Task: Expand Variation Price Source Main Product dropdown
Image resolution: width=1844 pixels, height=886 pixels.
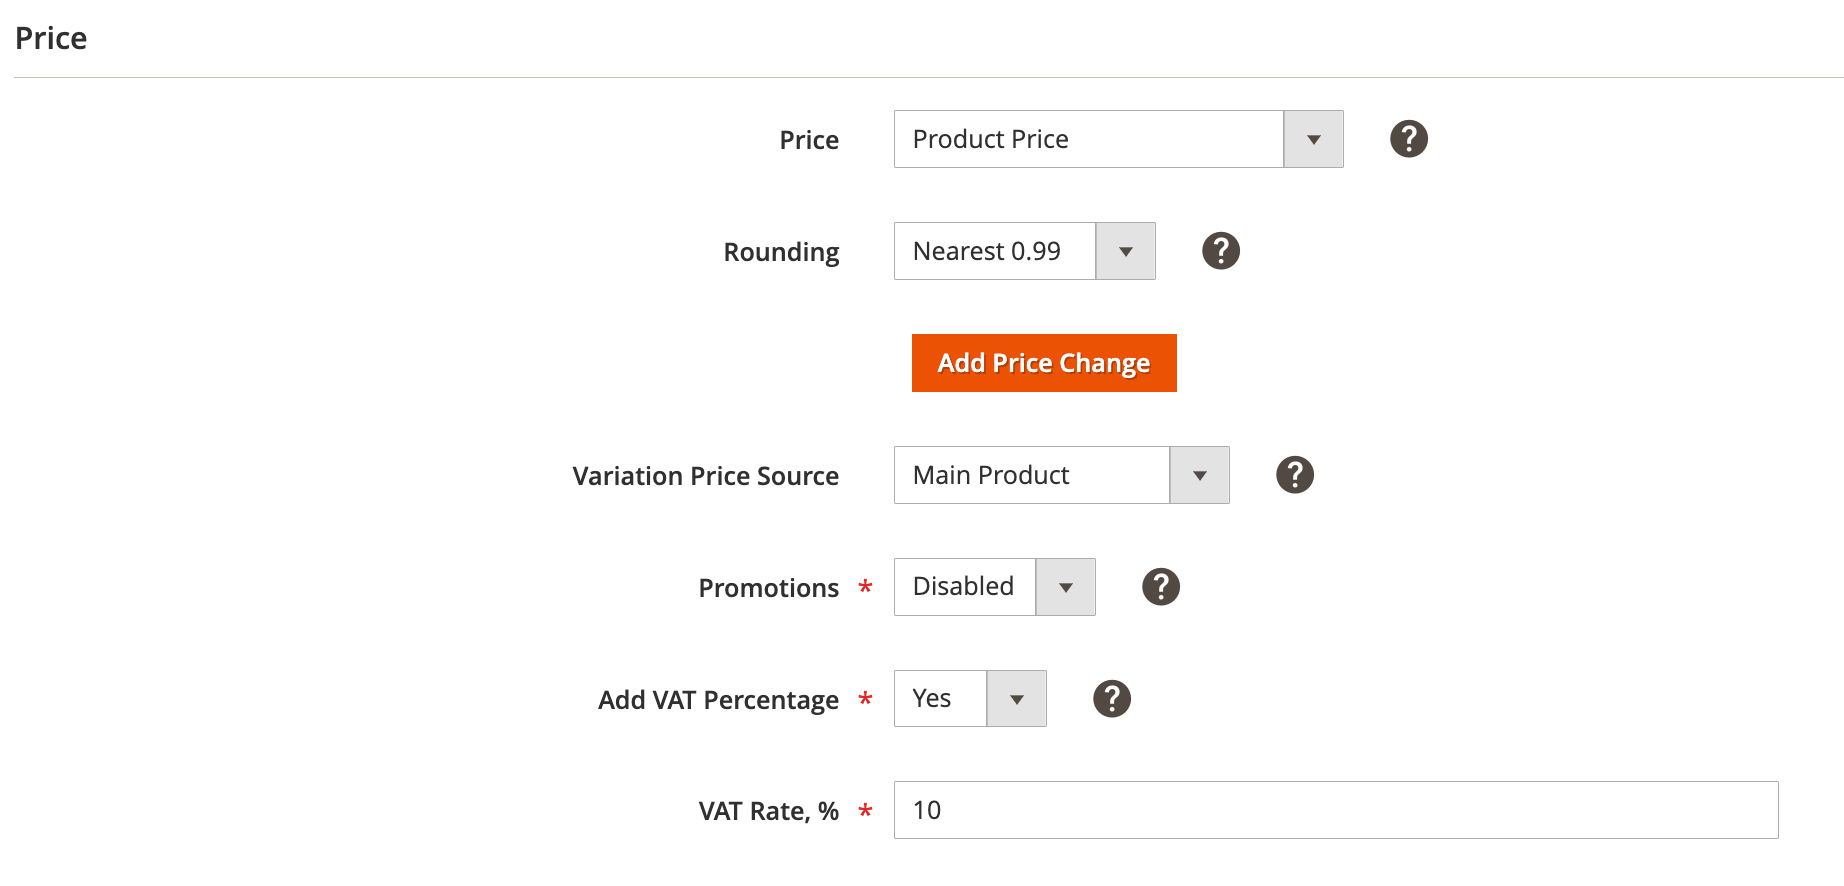Action: (x=1060, y=475)
